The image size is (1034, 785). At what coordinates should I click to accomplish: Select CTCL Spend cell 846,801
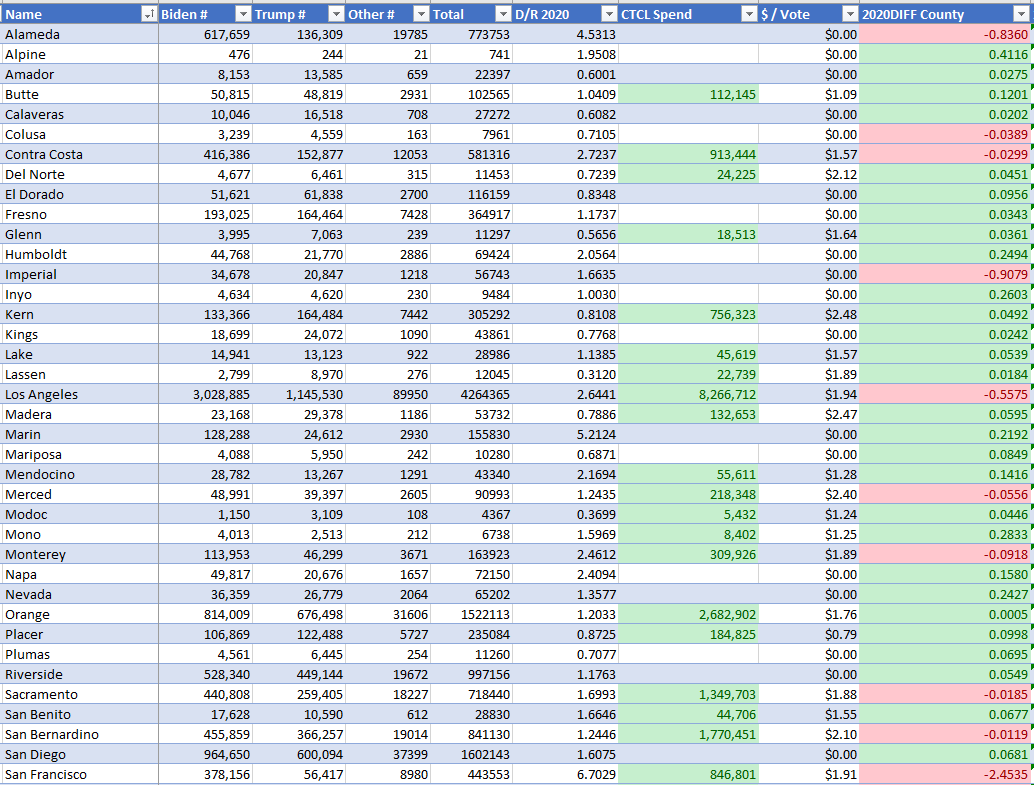(x=688, y=774)
